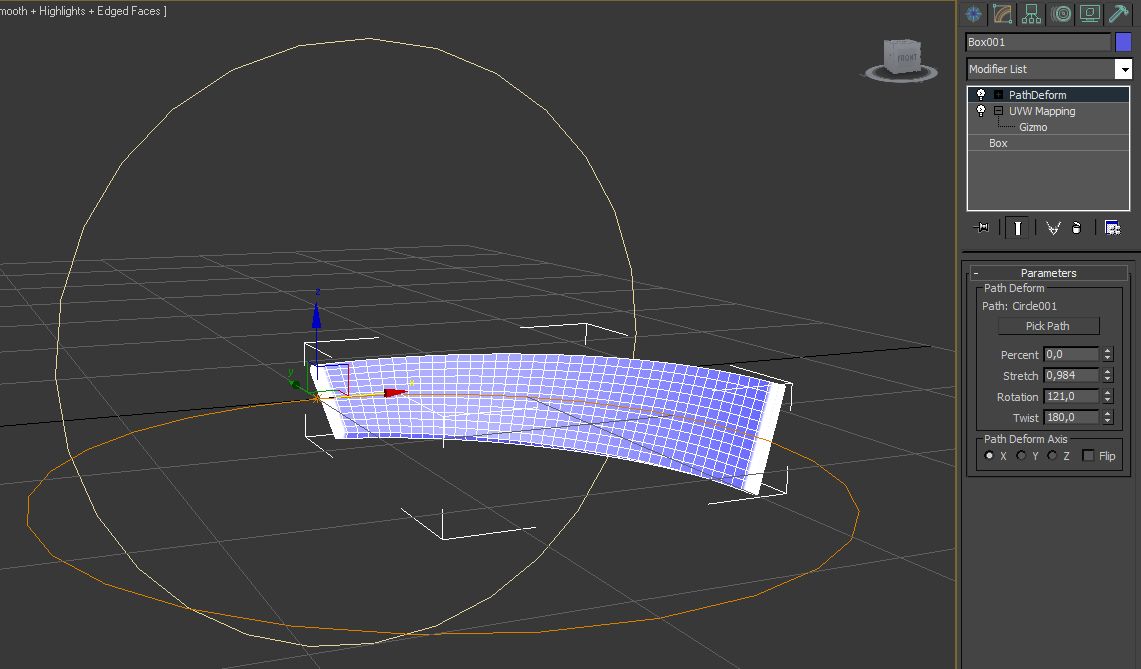Click viewport shading label Edged Faces
The width and height of the screenshot is (1141, 669).
click(x=128, y=11)
